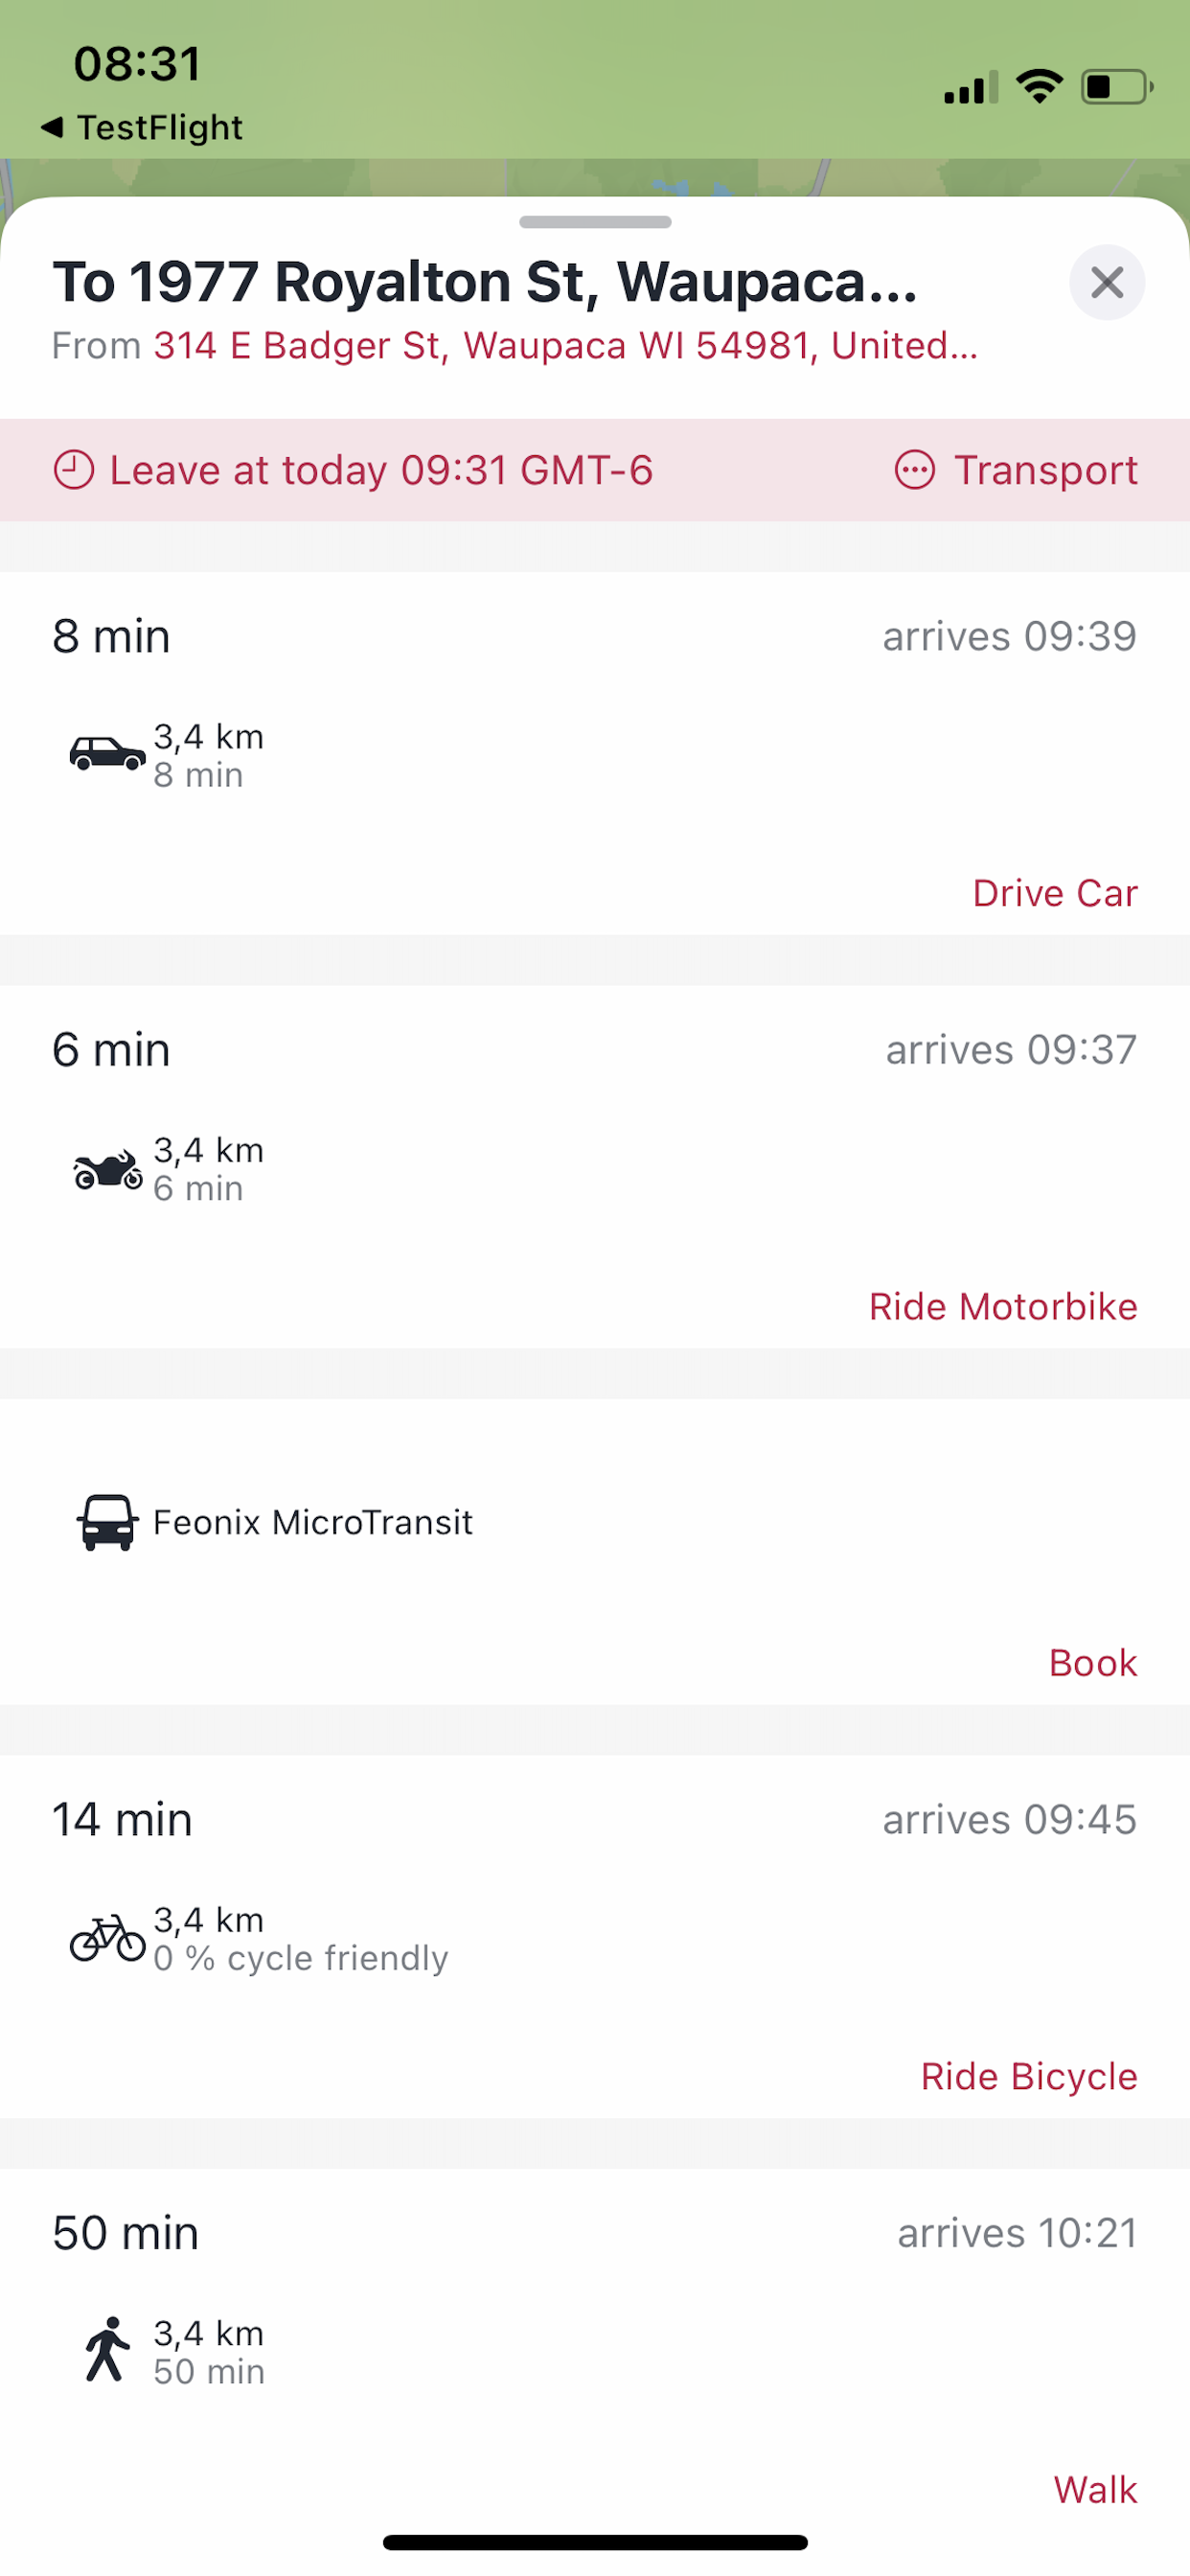Book the Feonix MicroTransit ride
Viewport: 1190px width, 2576px height.
[1093, 1663]
